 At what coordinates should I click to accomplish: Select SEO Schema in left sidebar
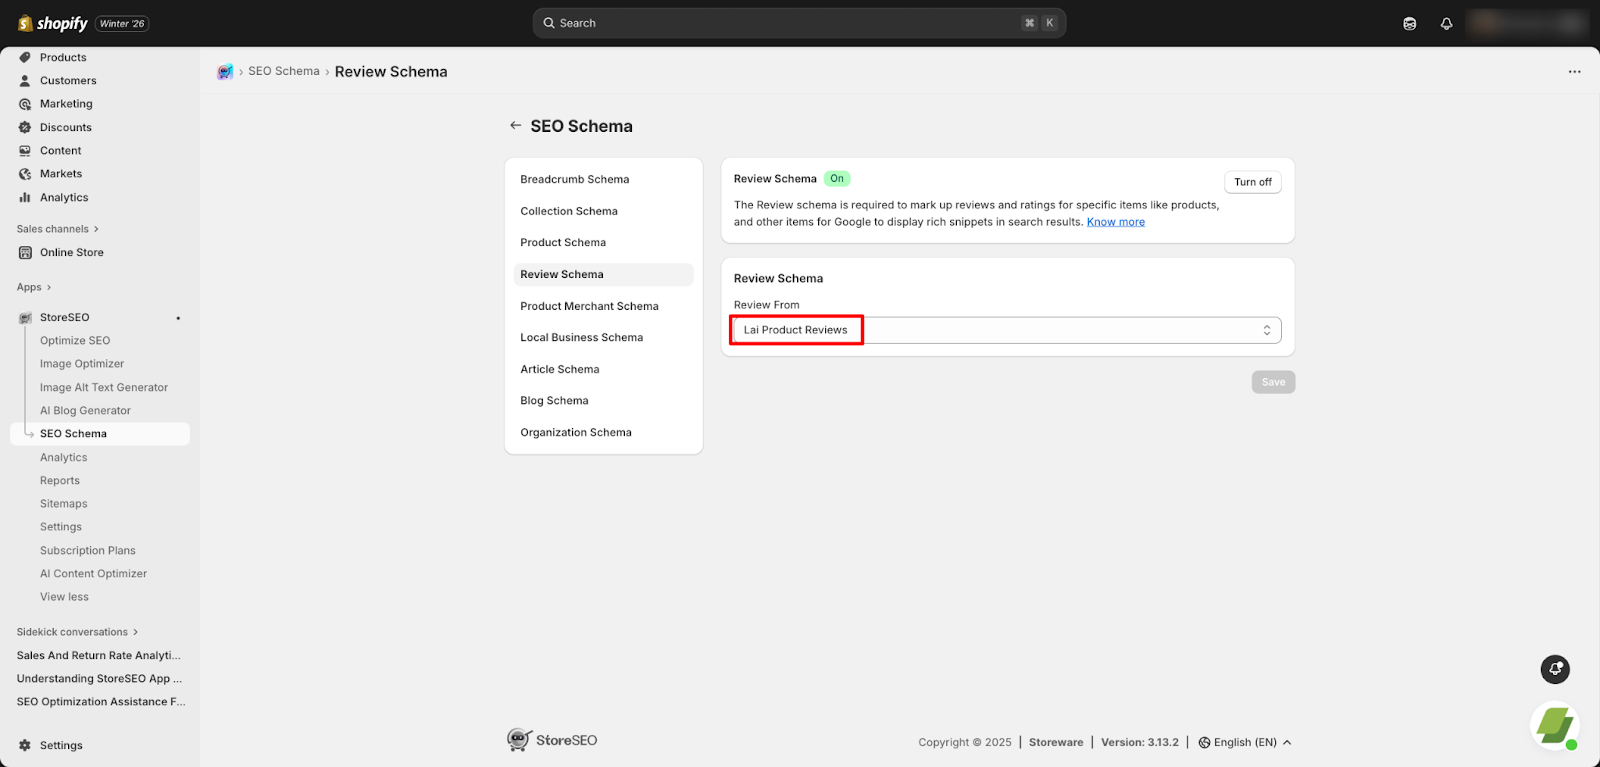pos(100,434)
